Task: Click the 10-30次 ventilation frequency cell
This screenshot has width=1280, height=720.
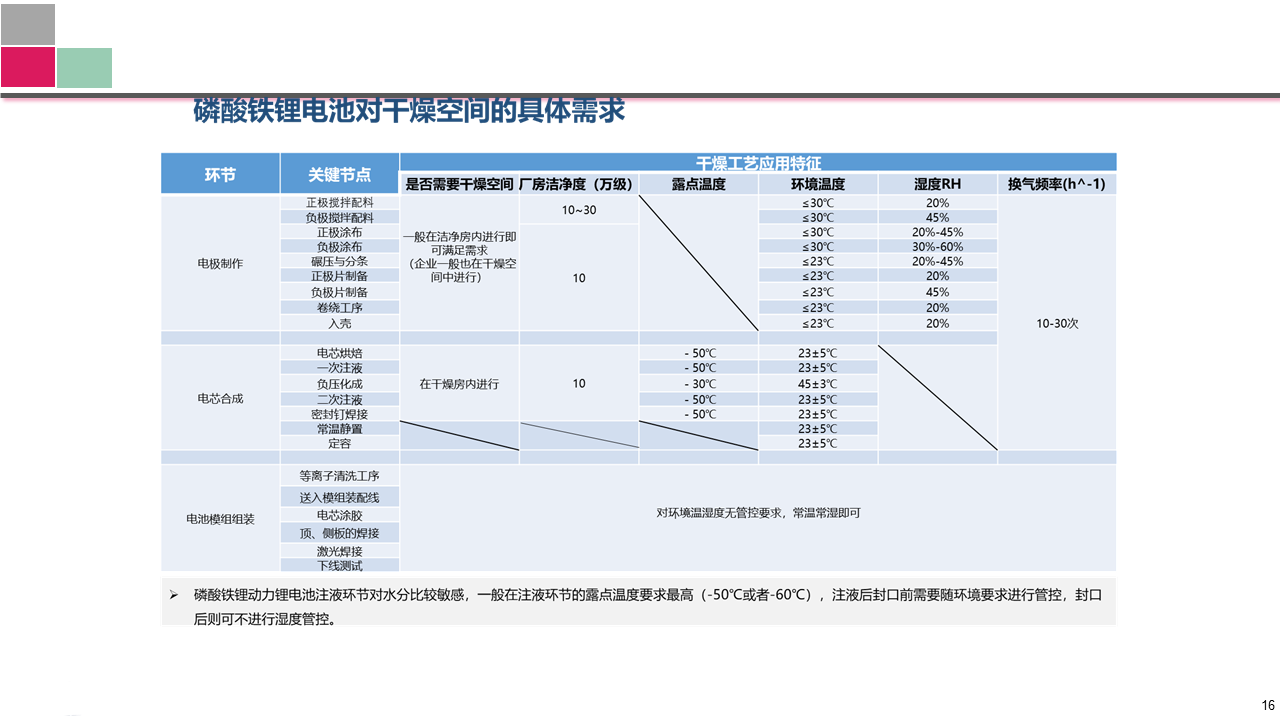Action: point(1057,323)
